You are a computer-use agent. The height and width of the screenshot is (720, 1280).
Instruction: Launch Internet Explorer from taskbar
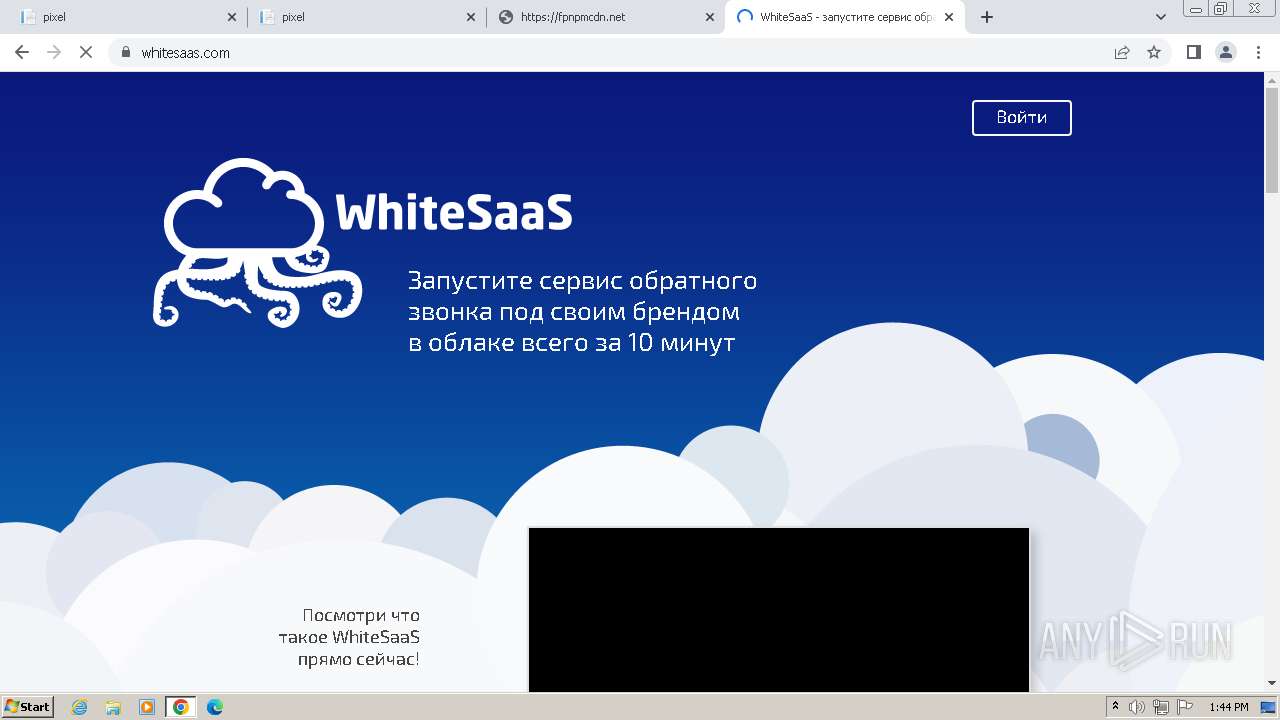(80, 707)
